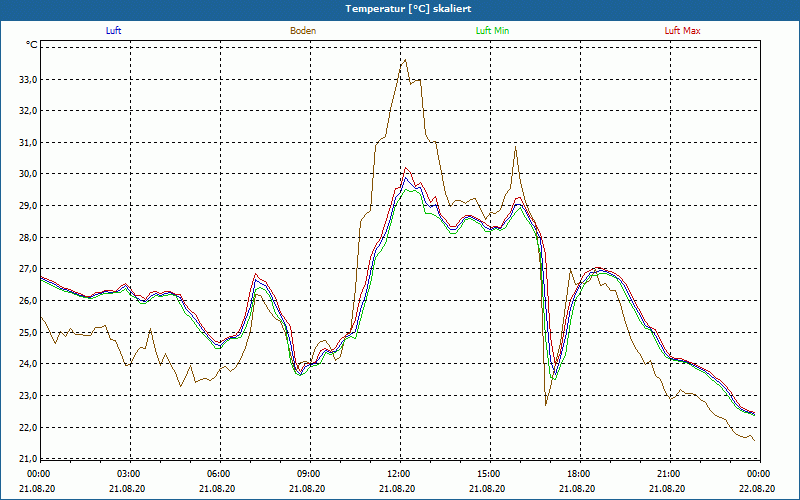
Task: Click the 24,0 y-axis value
Action: [x=29, y=364]
